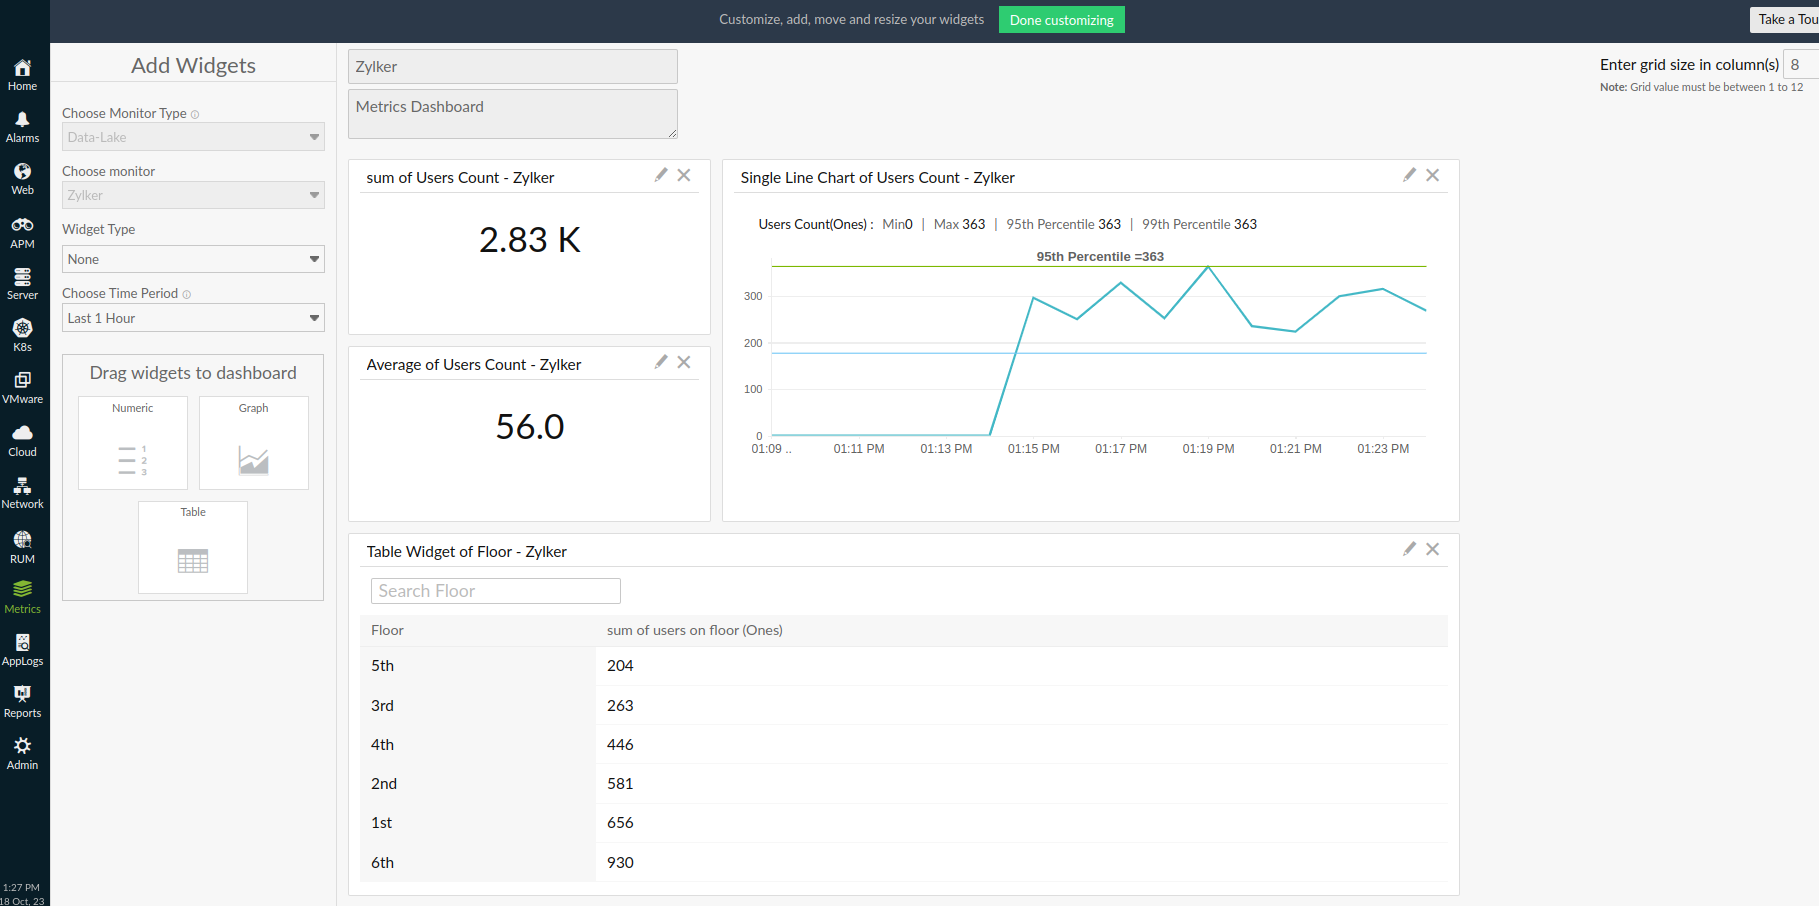This screenshot has height=906, width=1819.
Task: Edit the Single Line Chart widget
Action: tap(1409, 174)
